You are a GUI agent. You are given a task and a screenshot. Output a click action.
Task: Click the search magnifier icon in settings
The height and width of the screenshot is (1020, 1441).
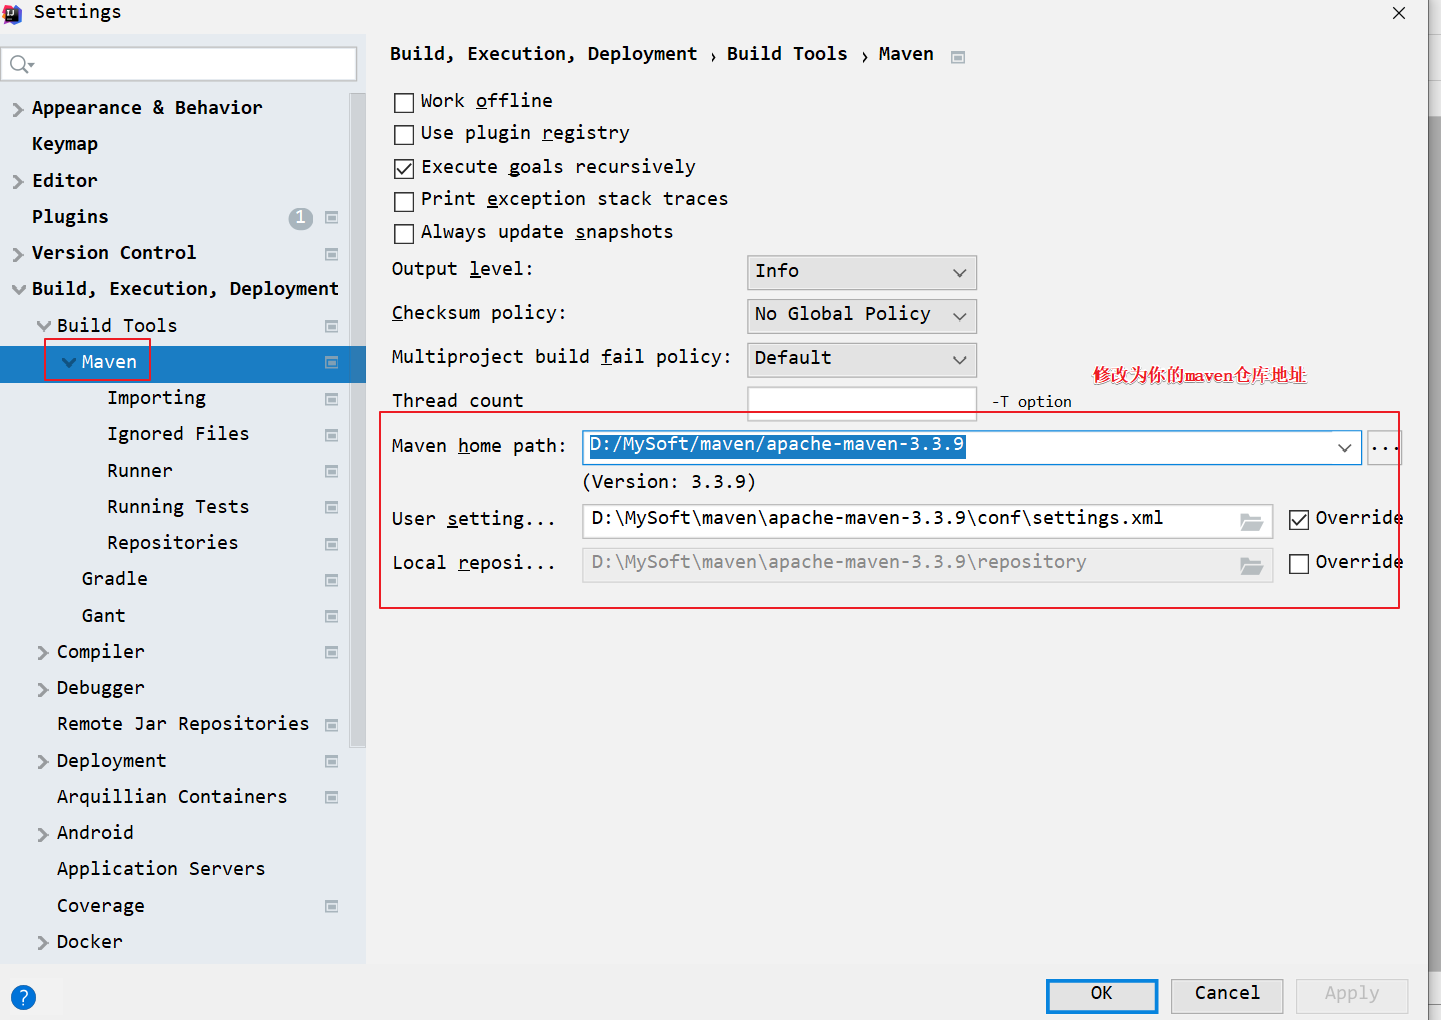click(x=21, y=65)
